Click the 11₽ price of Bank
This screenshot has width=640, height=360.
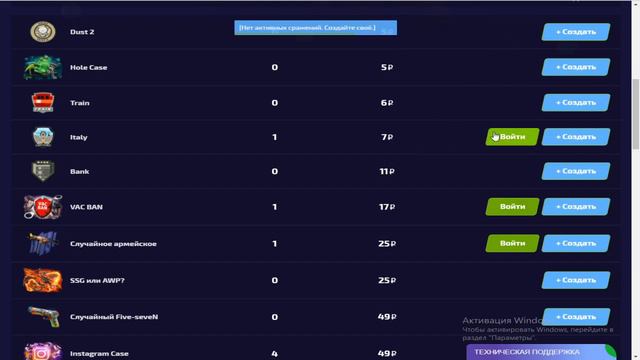(x=387, y=171)
